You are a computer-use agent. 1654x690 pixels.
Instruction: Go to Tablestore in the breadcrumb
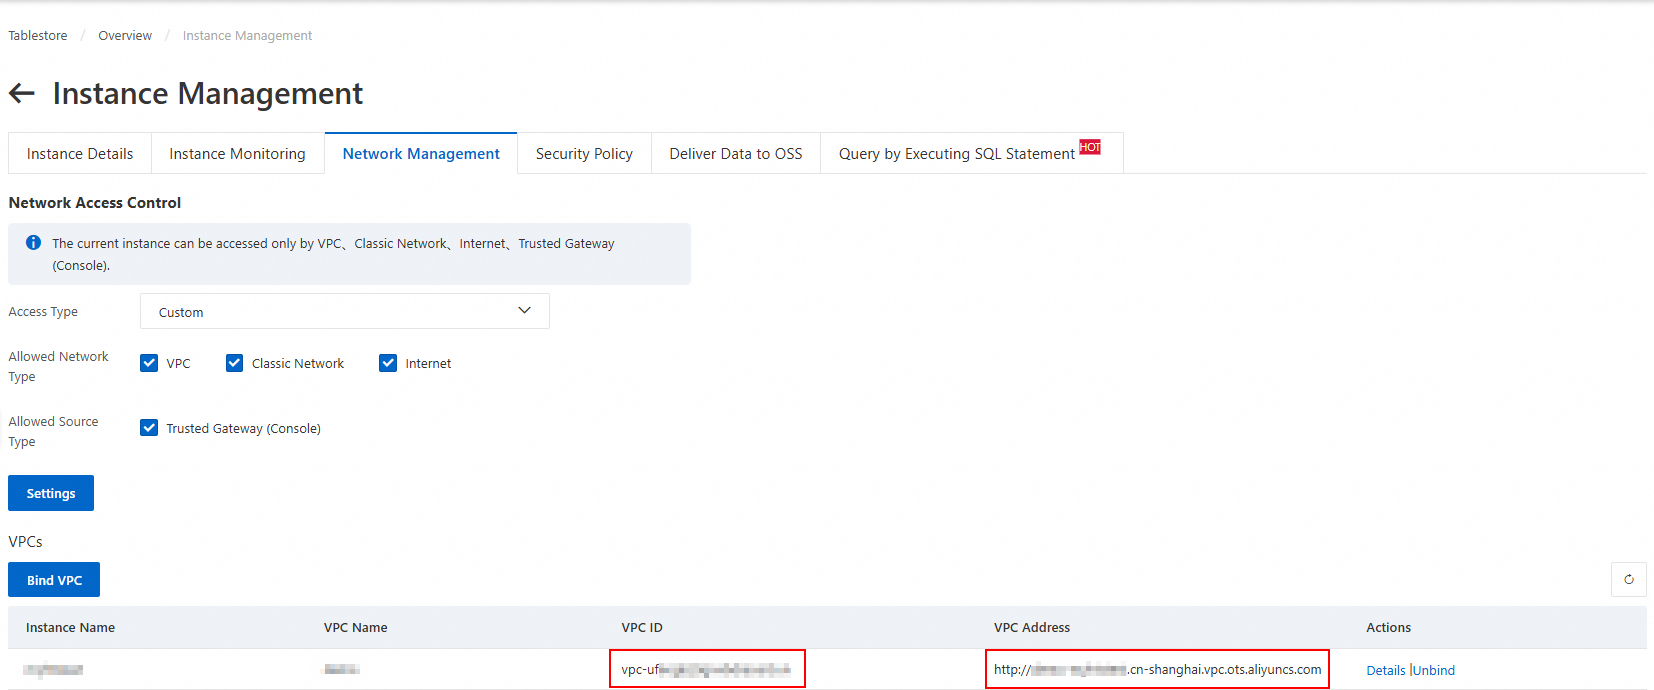click(38, 35)
